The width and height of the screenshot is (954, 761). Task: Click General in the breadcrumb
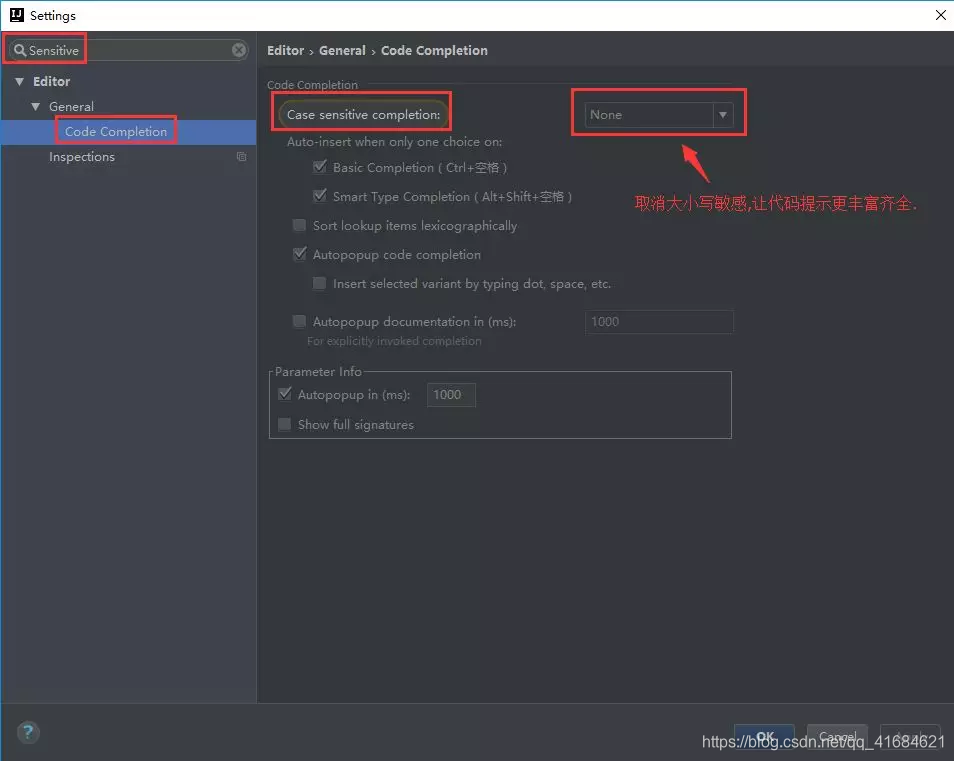tap(342, 50)
